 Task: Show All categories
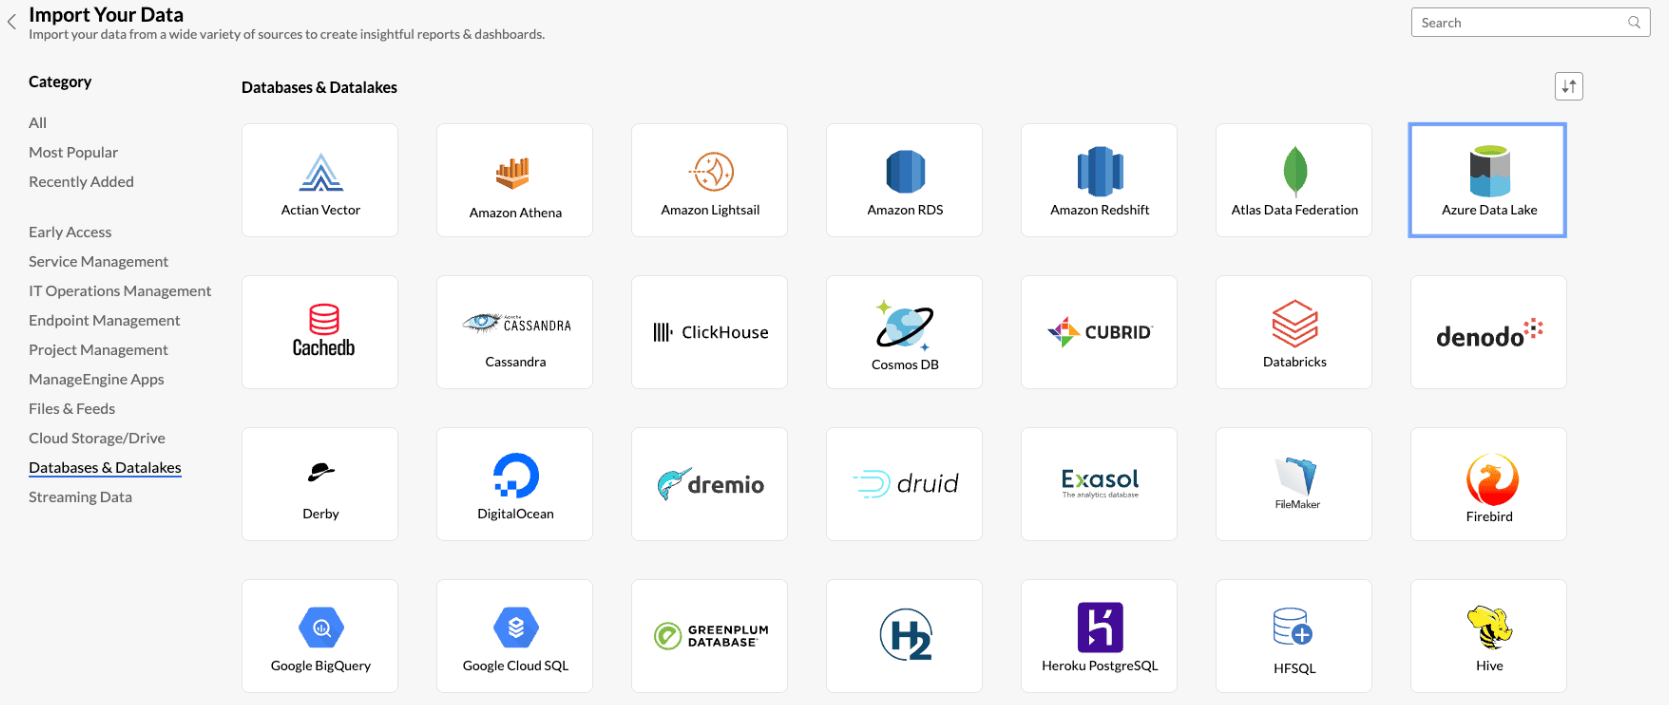[38, 123]
